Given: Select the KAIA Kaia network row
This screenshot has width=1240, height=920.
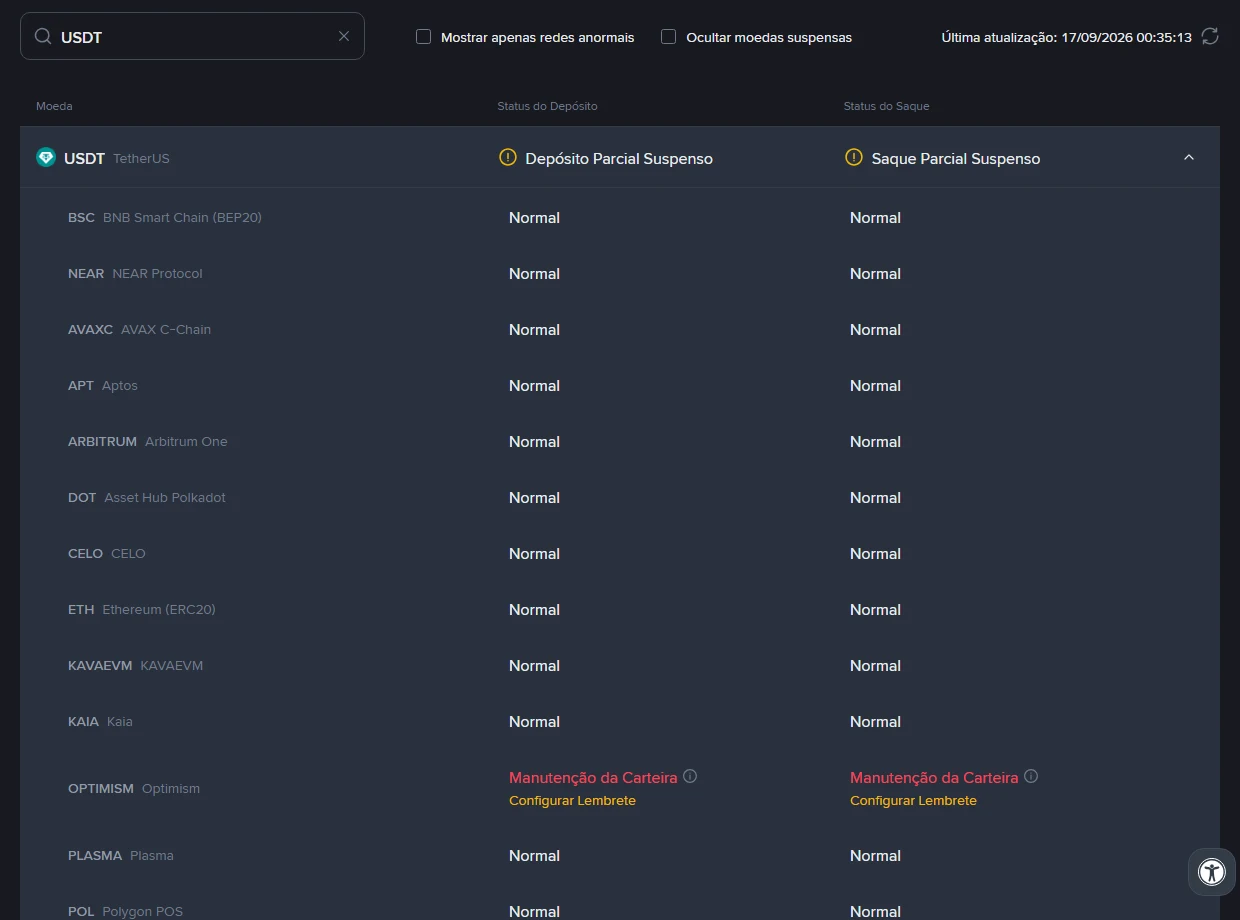Looking at the screenshot, I should point(620,722).
